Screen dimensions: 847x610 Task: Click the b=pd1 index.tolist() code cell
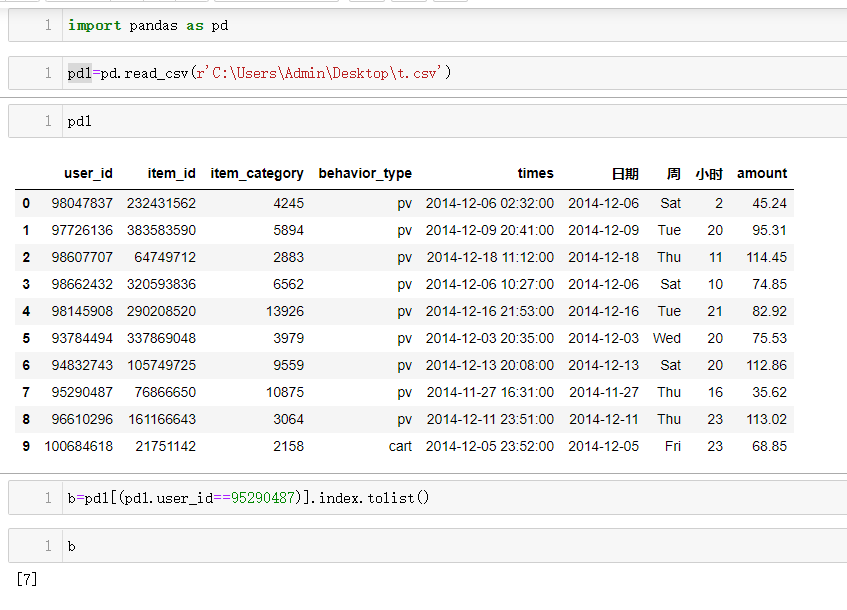point(428,498)
